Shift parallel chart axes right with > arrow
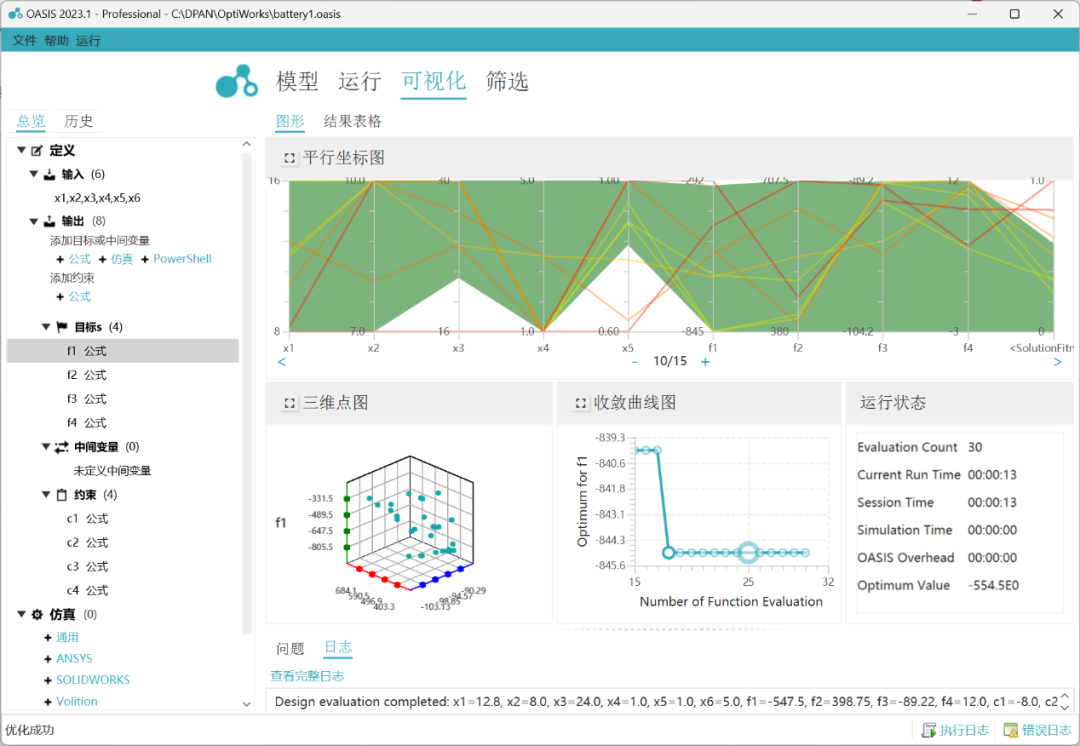1080x746 pixels. point(1058,362)
